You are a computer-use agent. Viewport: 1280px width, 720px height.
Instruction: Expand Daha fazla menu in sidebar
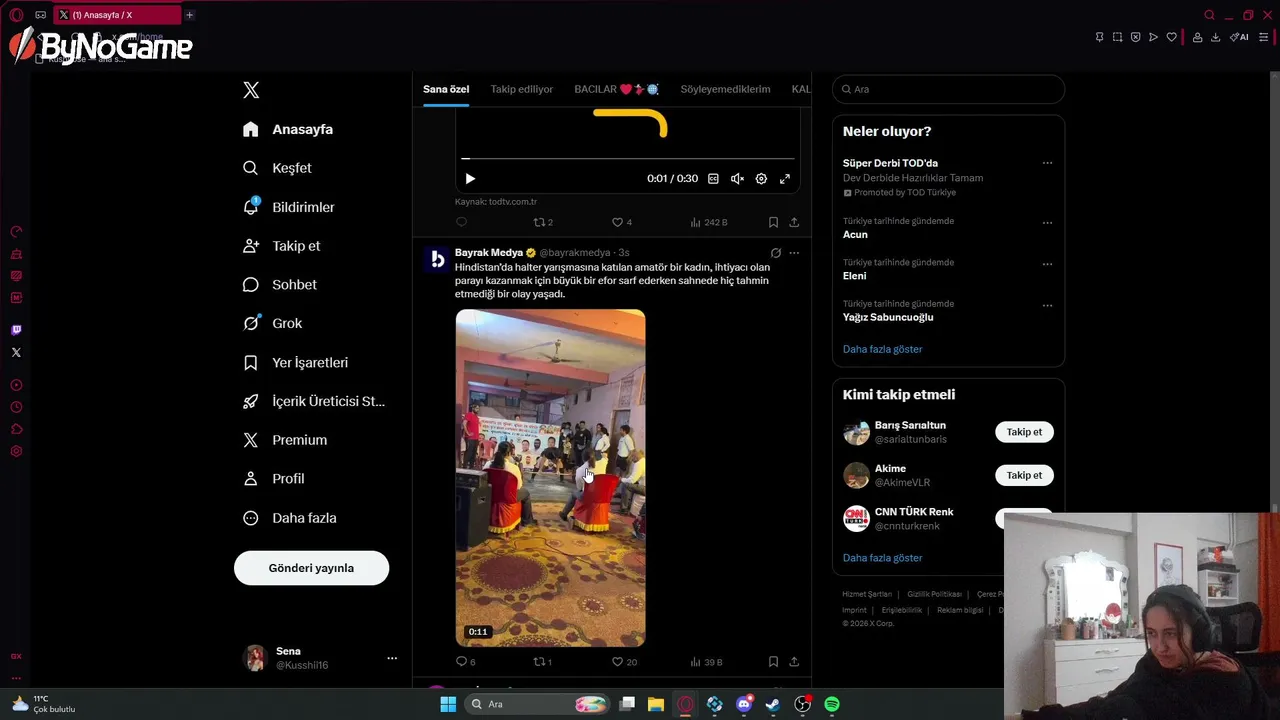coord(290,518)
